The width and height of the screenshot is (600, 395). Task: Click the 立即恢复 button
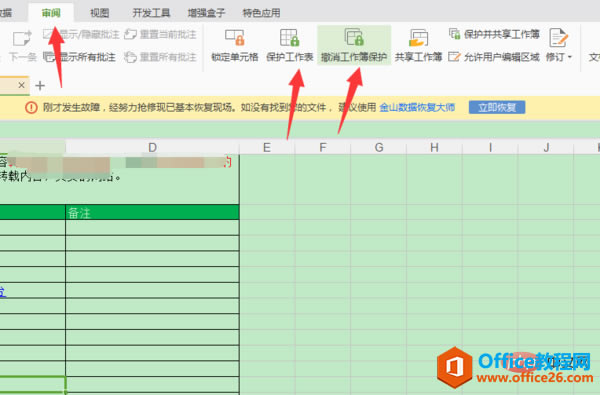(x=497, y=108)
